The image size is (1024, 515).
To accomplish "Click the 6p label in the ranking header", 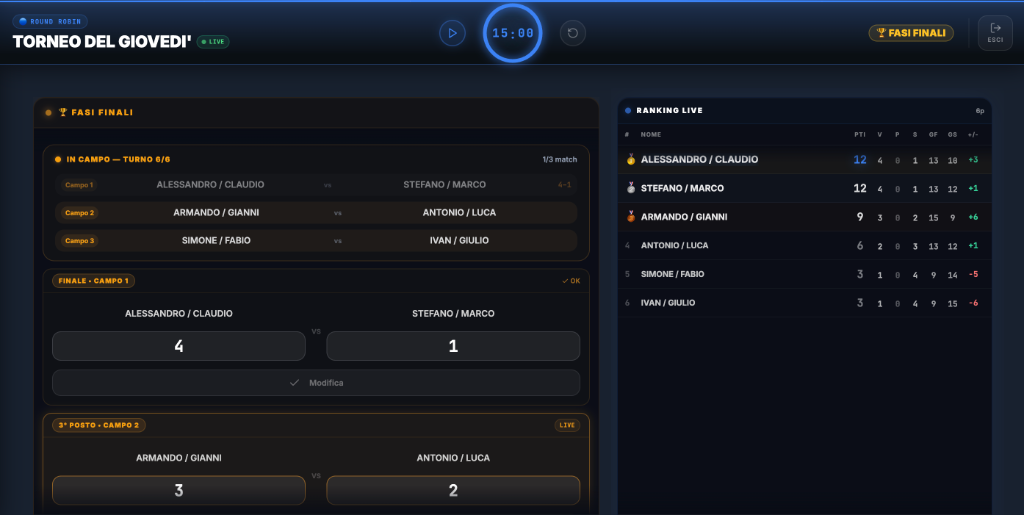I will [x=980, y=111].
